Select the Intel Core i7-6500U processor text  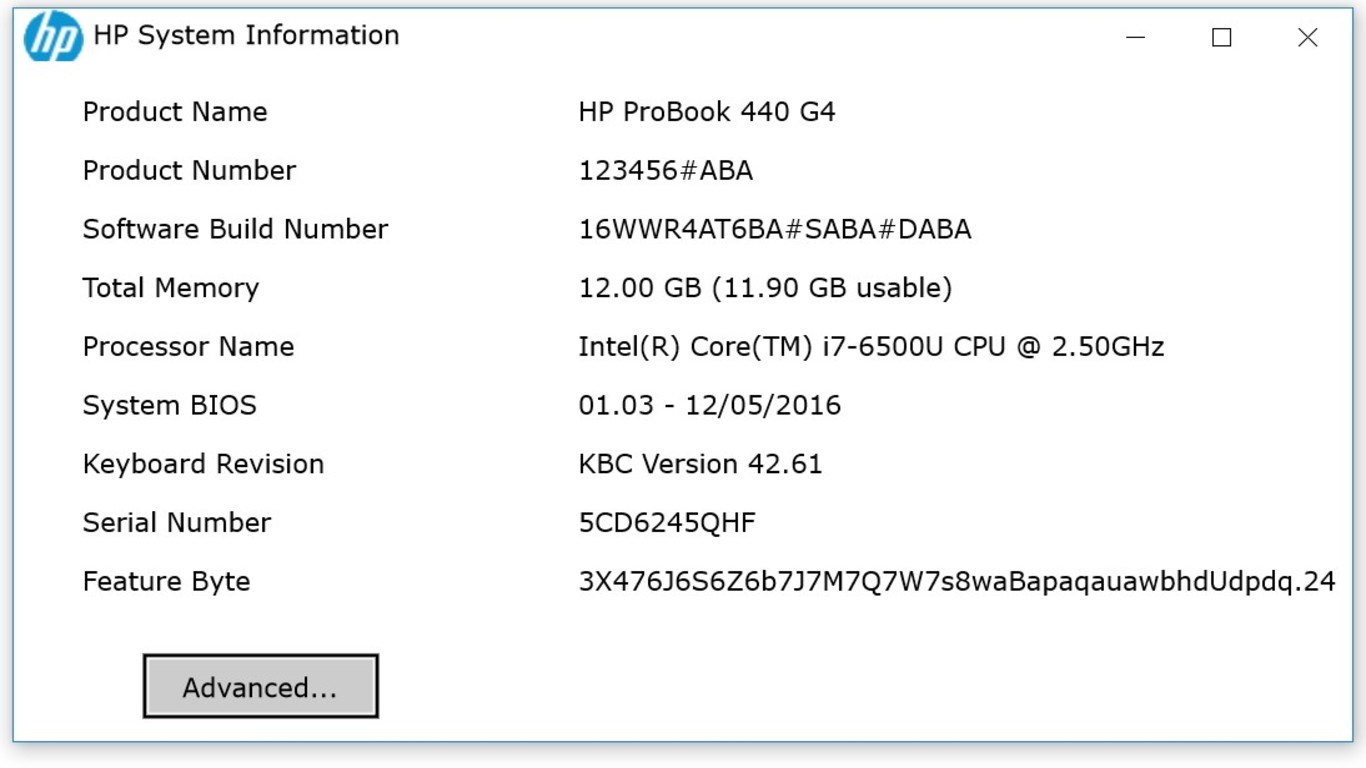(x=873, y=347)
